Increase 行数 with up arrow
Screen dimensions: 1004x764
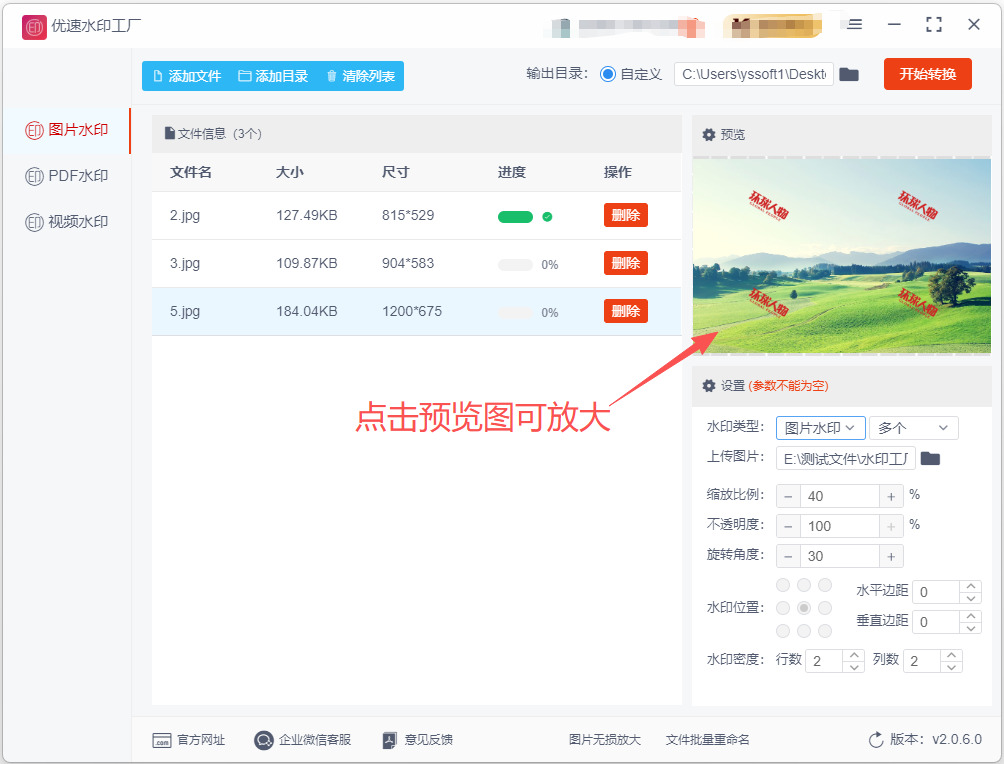pyautogui.click(x=854, y=655)
